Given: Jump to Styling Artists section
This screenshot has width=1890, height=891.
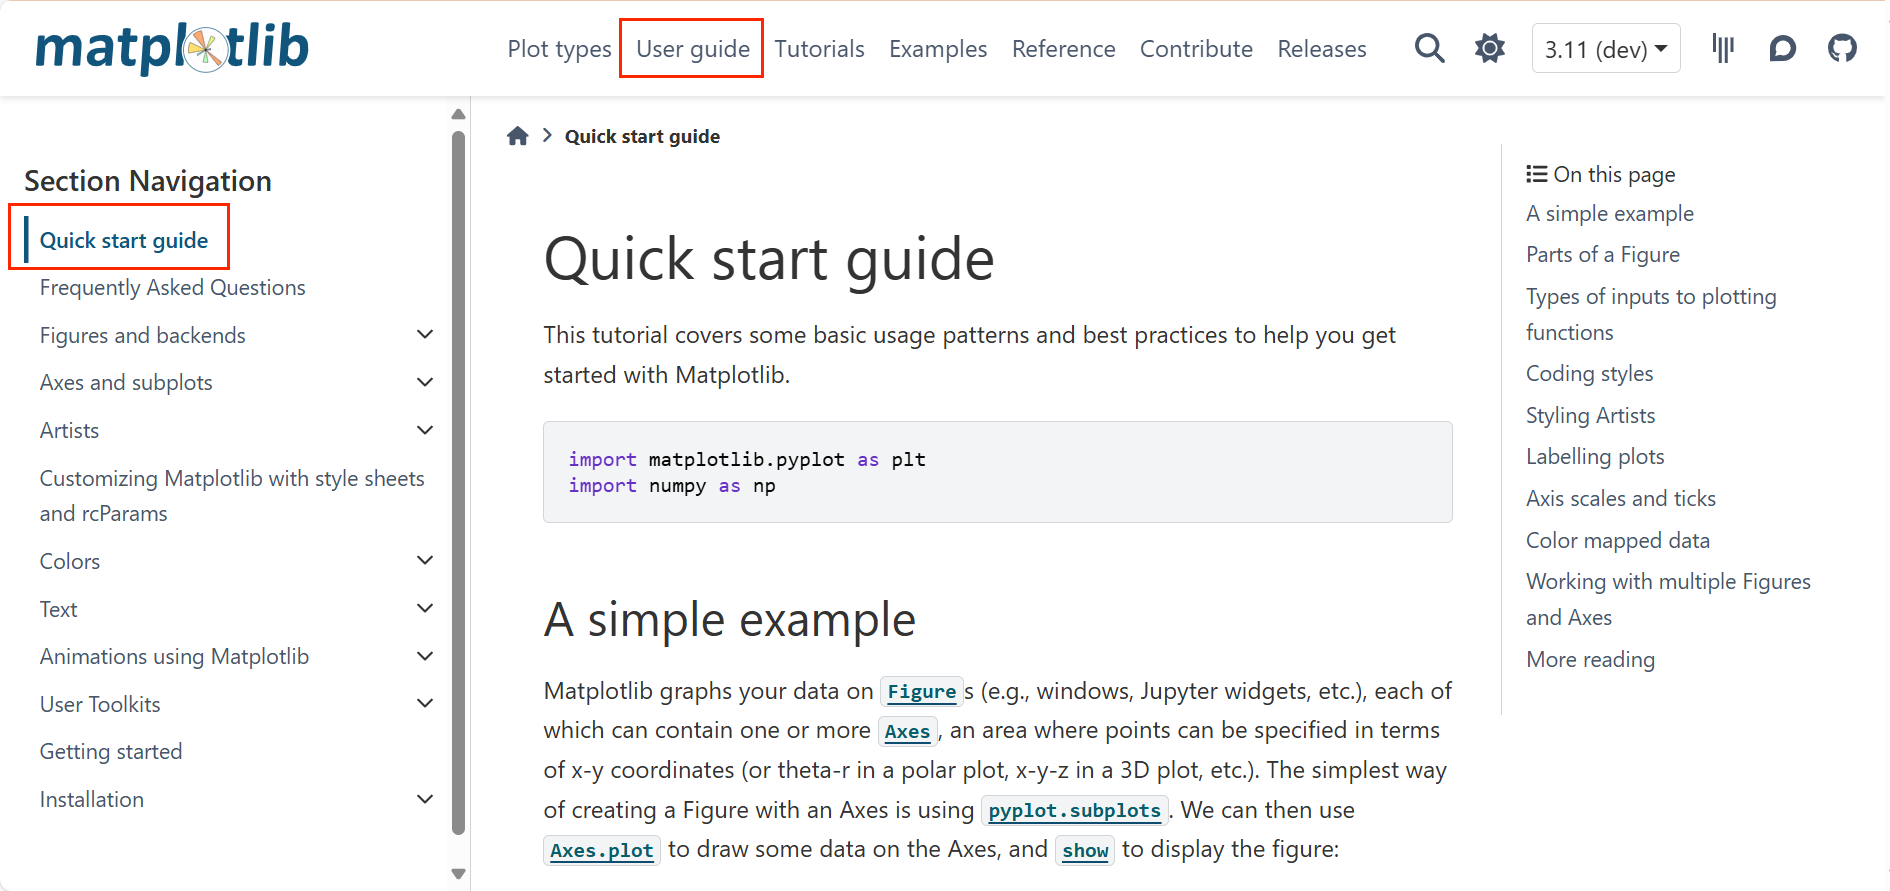Looking at the screenshot, I should click(1590, 415).
